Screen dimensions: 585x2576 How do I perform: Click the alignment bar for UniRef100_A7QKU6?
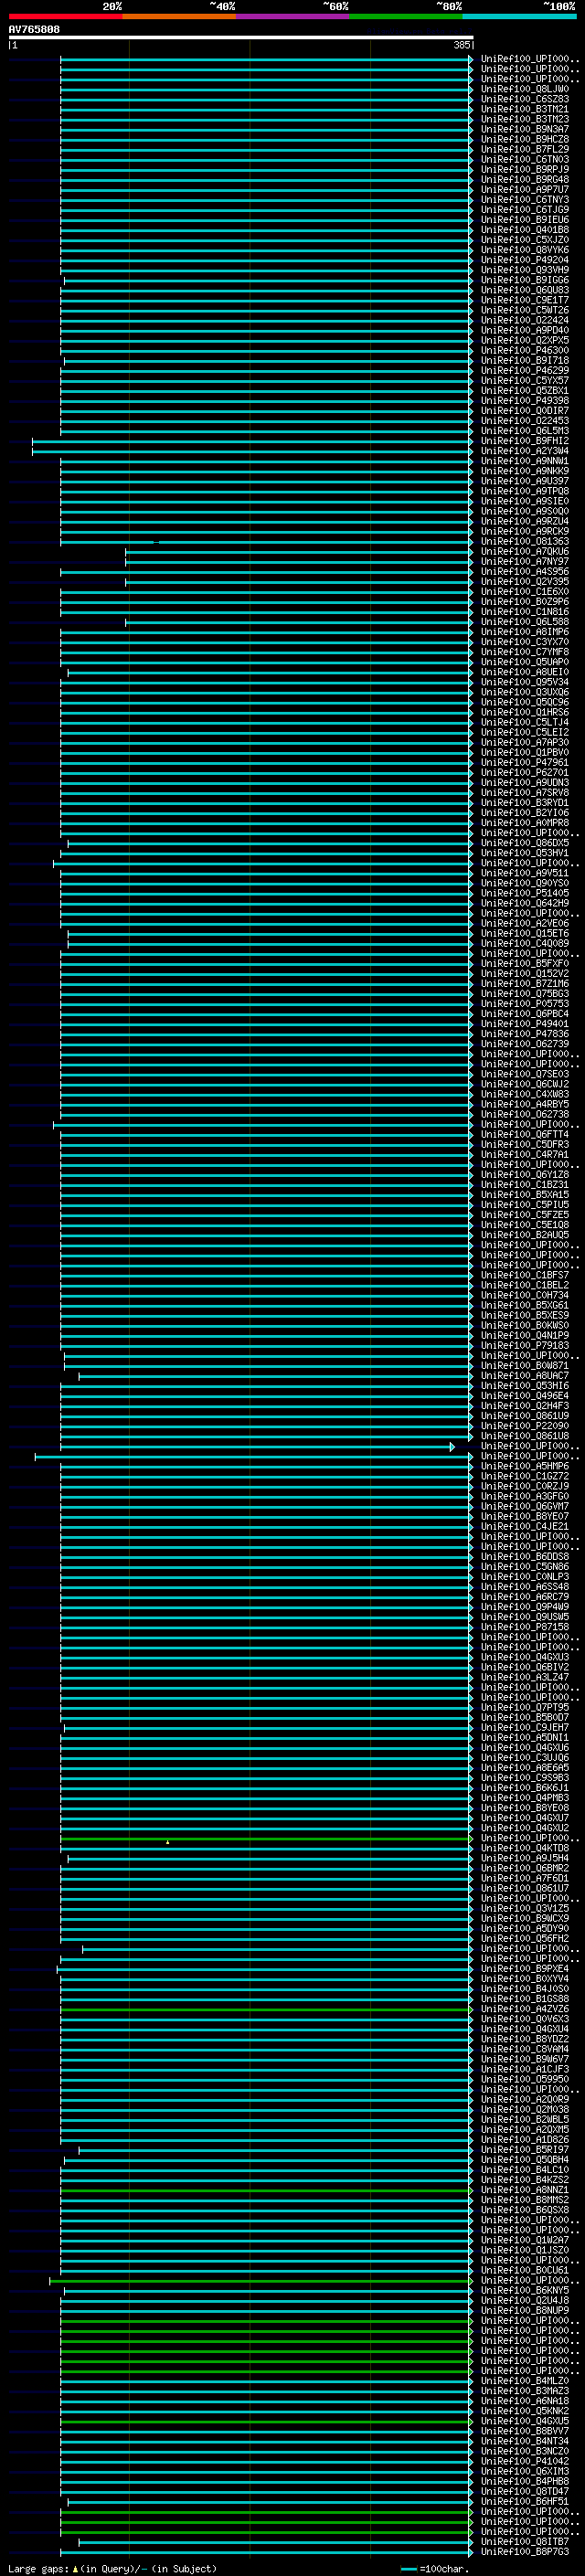tap(299, 551)
